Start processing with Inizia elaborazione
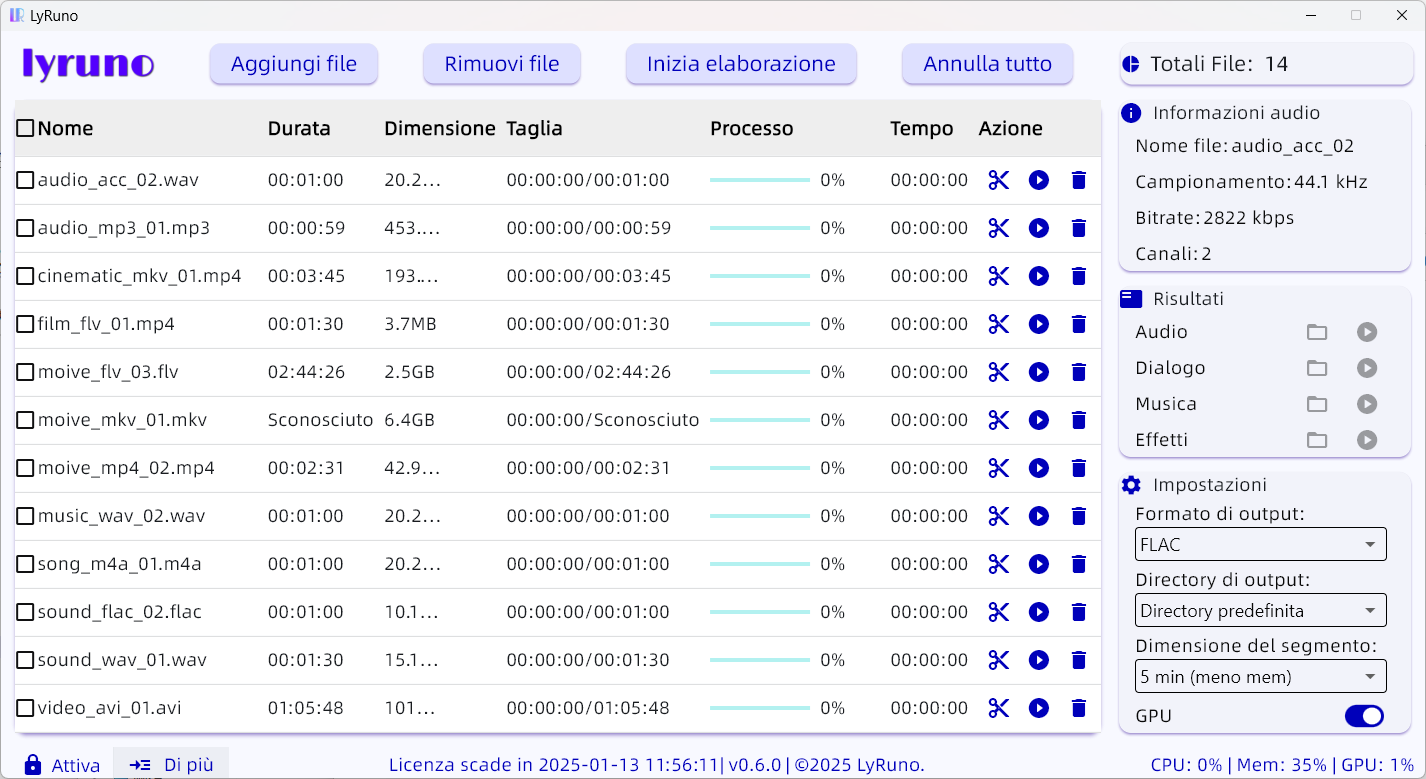This screenshot has height=779, width=1426. (x=740, y=64)
